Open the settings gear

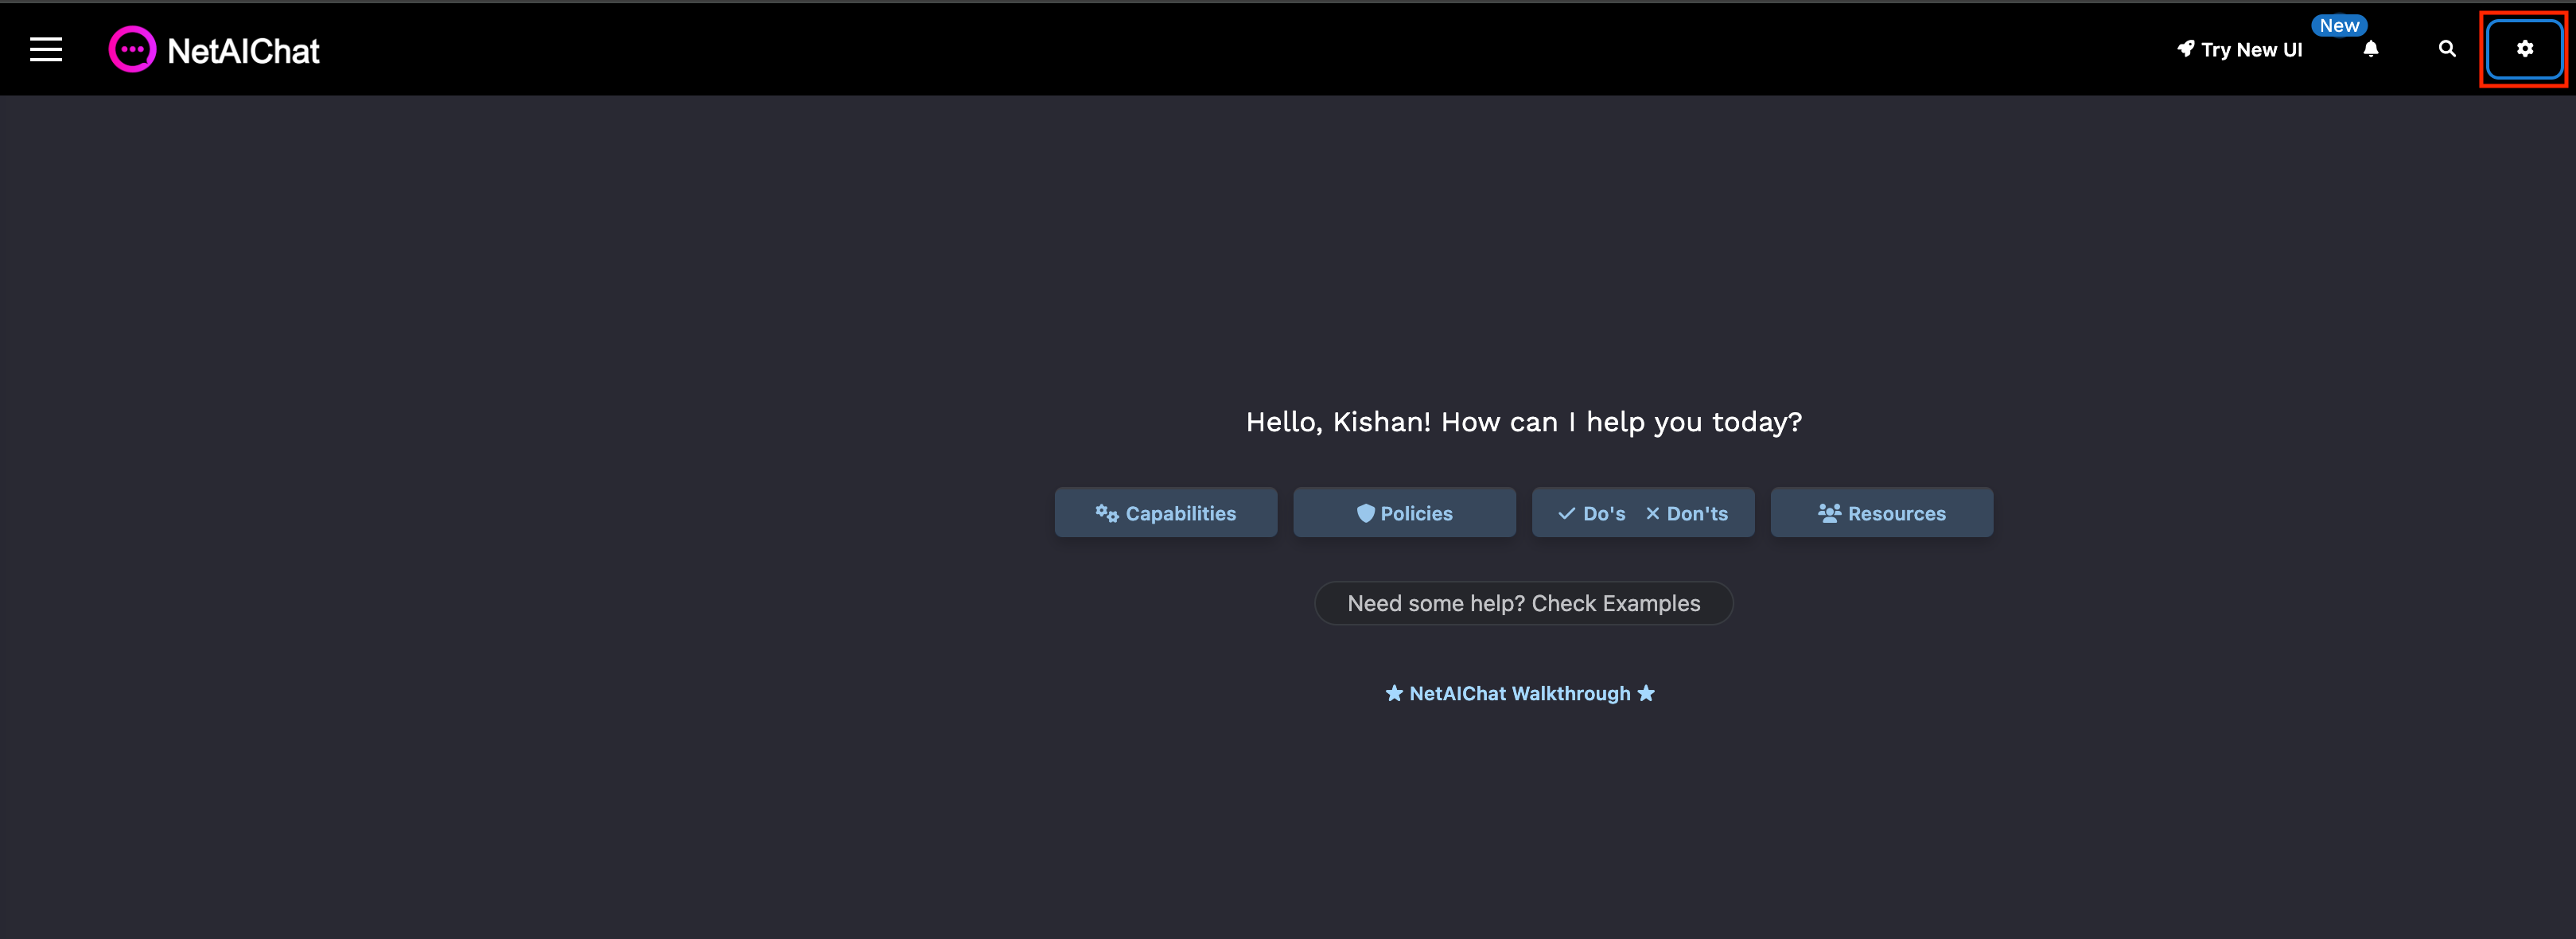(2525, 49)
